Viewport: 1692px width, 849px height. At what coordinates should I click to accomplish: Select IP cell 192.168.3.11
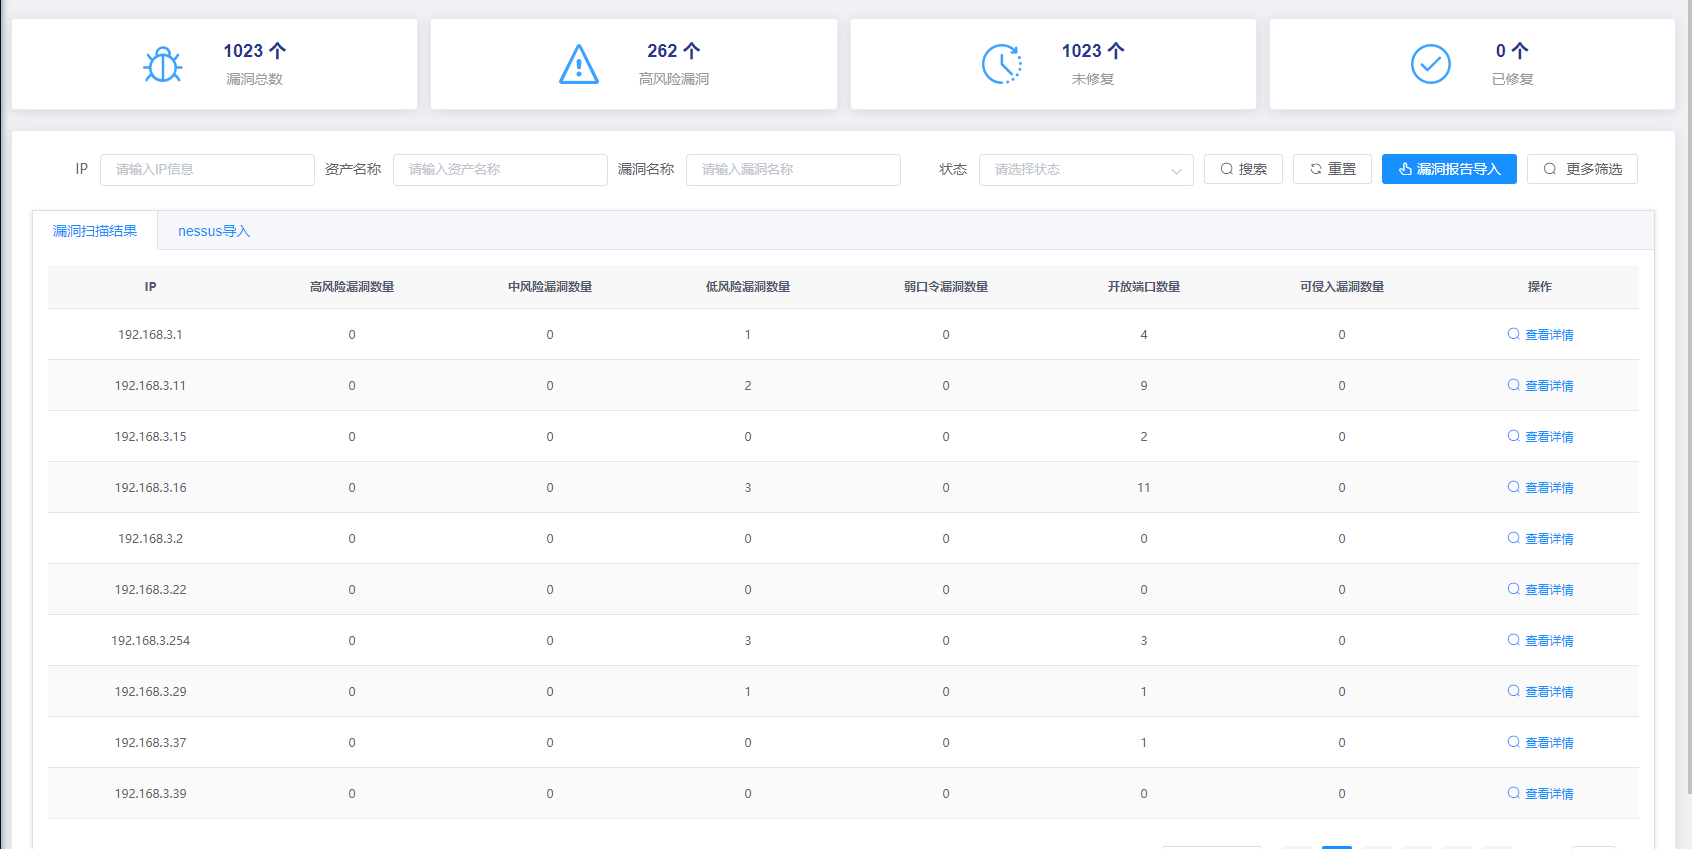151,386
